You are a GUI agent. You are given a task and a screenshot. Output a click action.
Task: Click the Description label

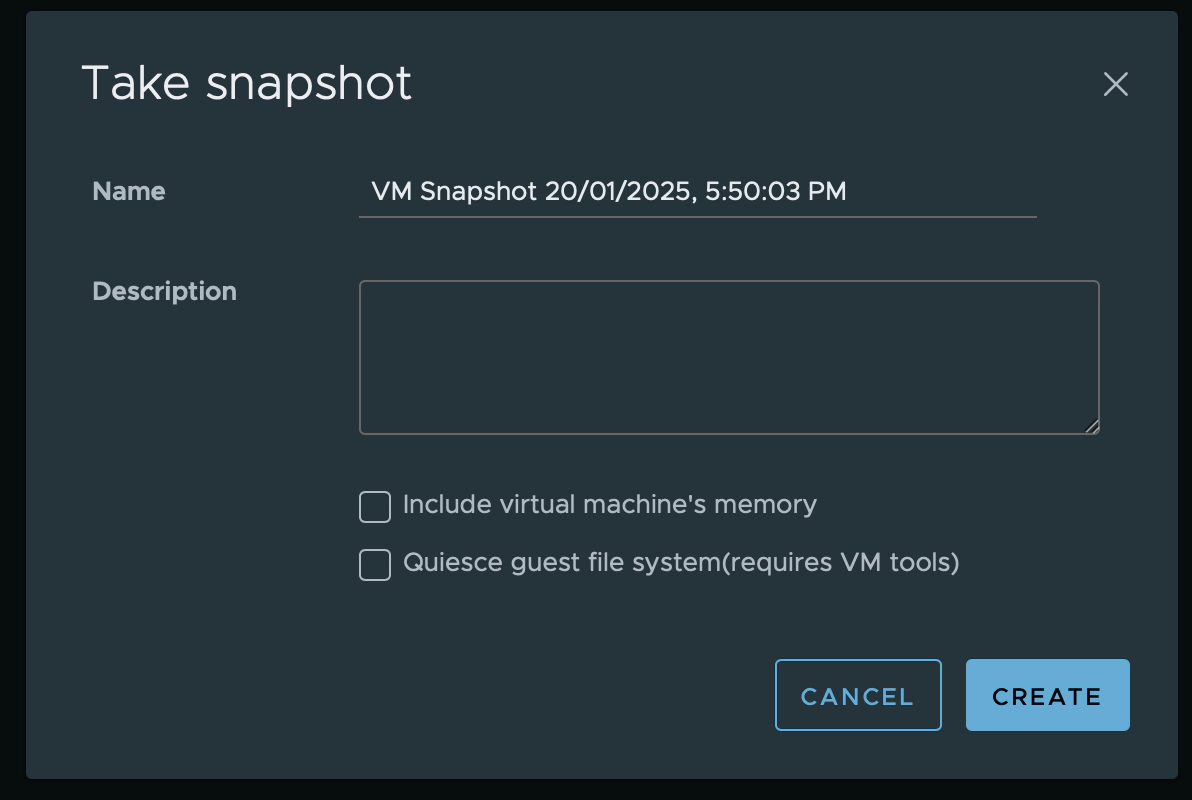164,291
